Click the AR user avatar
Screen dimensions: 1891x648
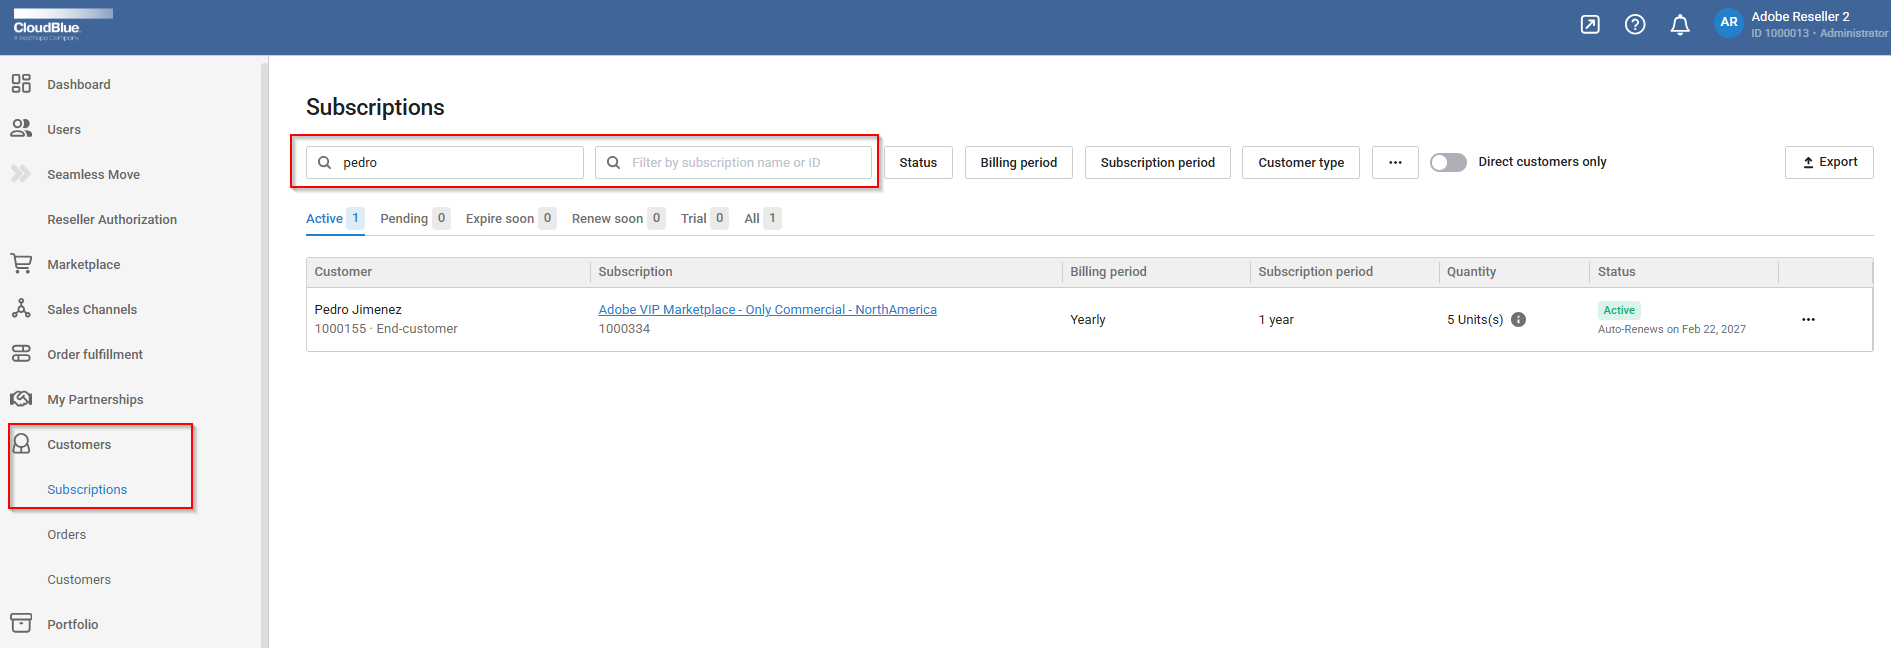point(1728,23)
